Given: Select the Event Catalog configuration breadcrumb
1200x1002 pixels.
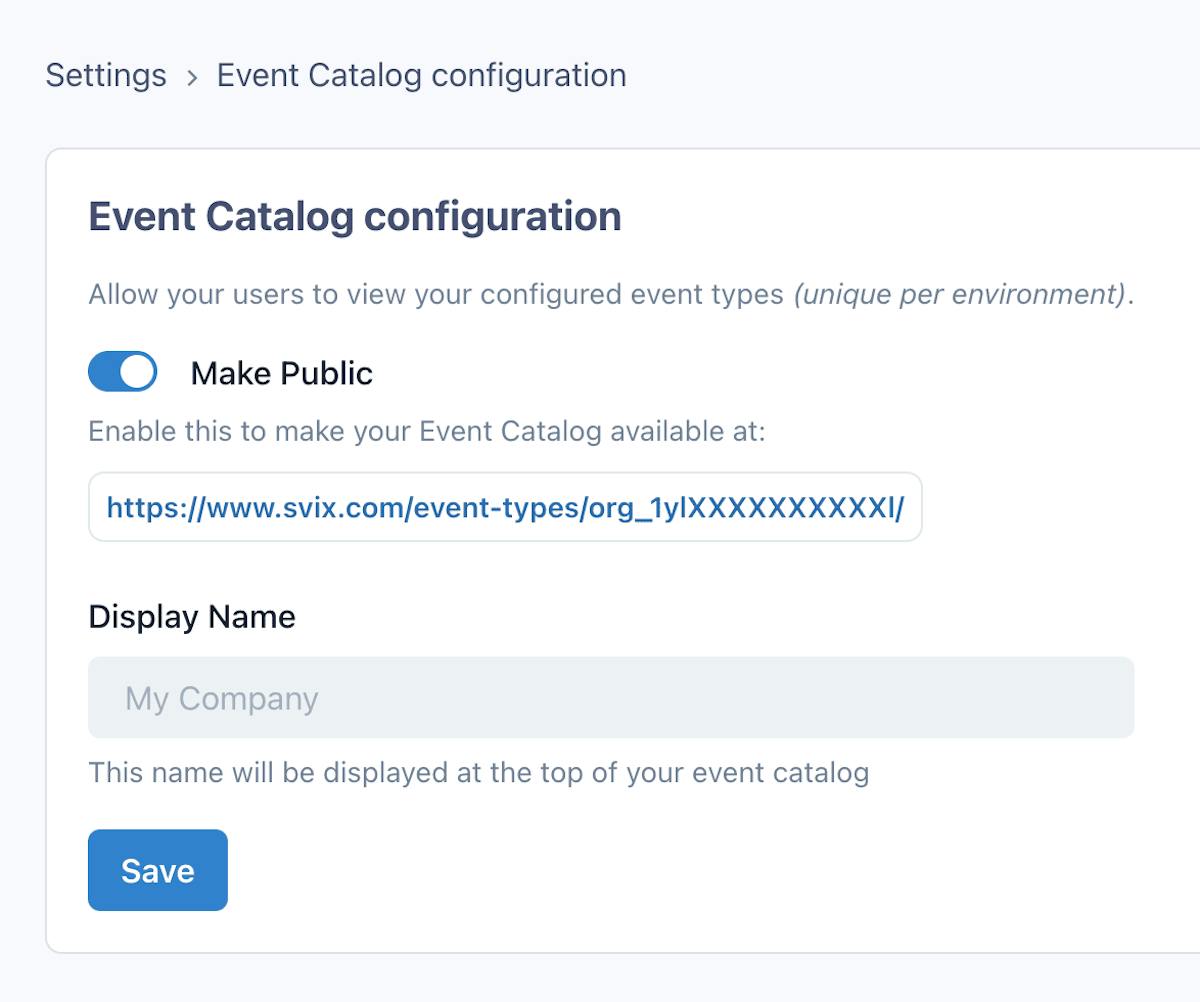Looking at the screenshot, I should [420, 75].
